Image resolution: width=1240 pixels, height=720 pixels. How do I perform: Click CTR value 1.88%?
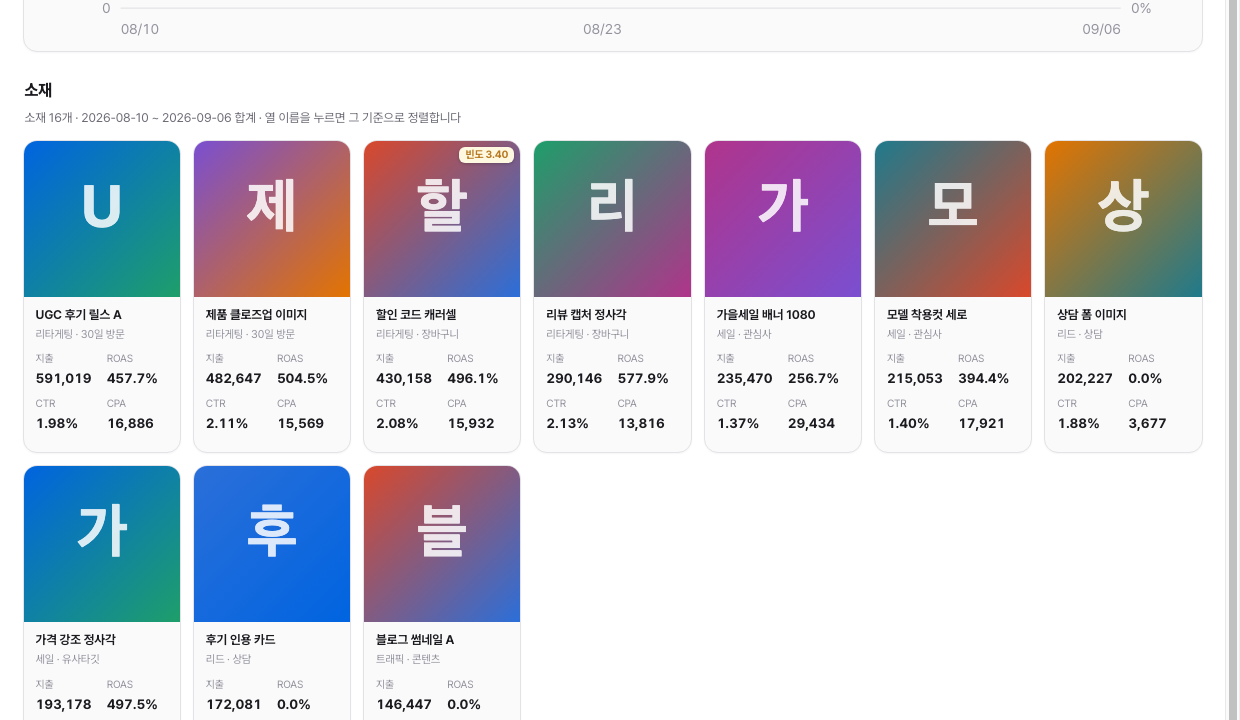pyautogui.click(x=1078, y=424)
